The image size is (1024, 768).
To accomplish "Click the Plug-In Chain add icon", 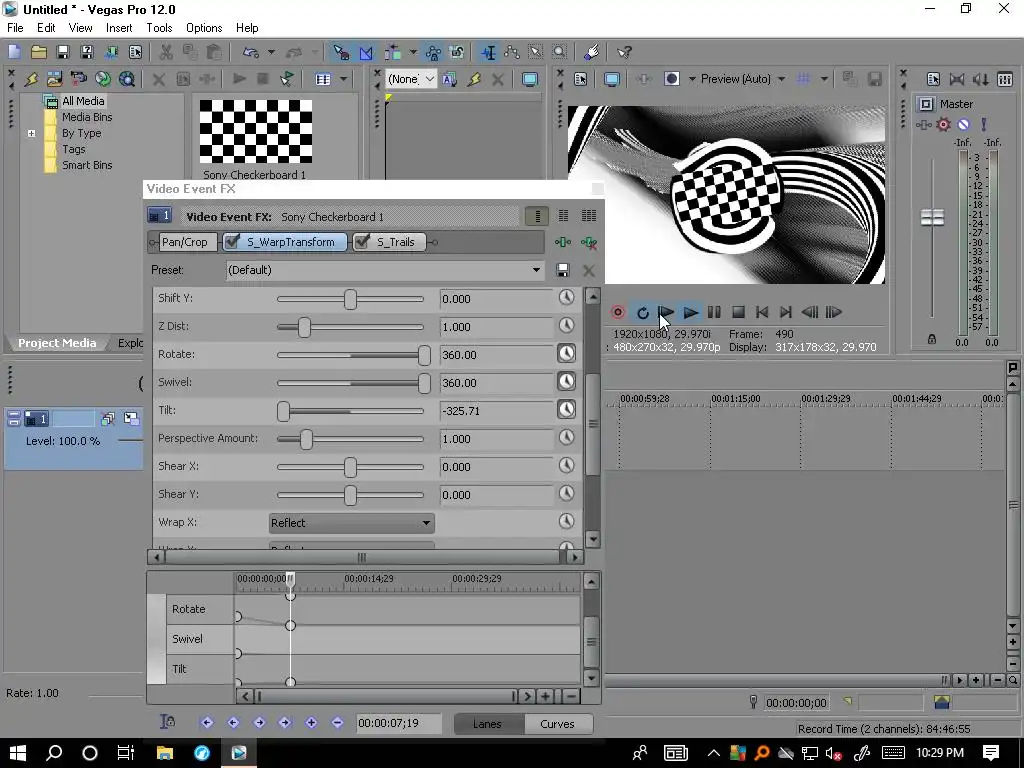I will (x=563, y=242).
